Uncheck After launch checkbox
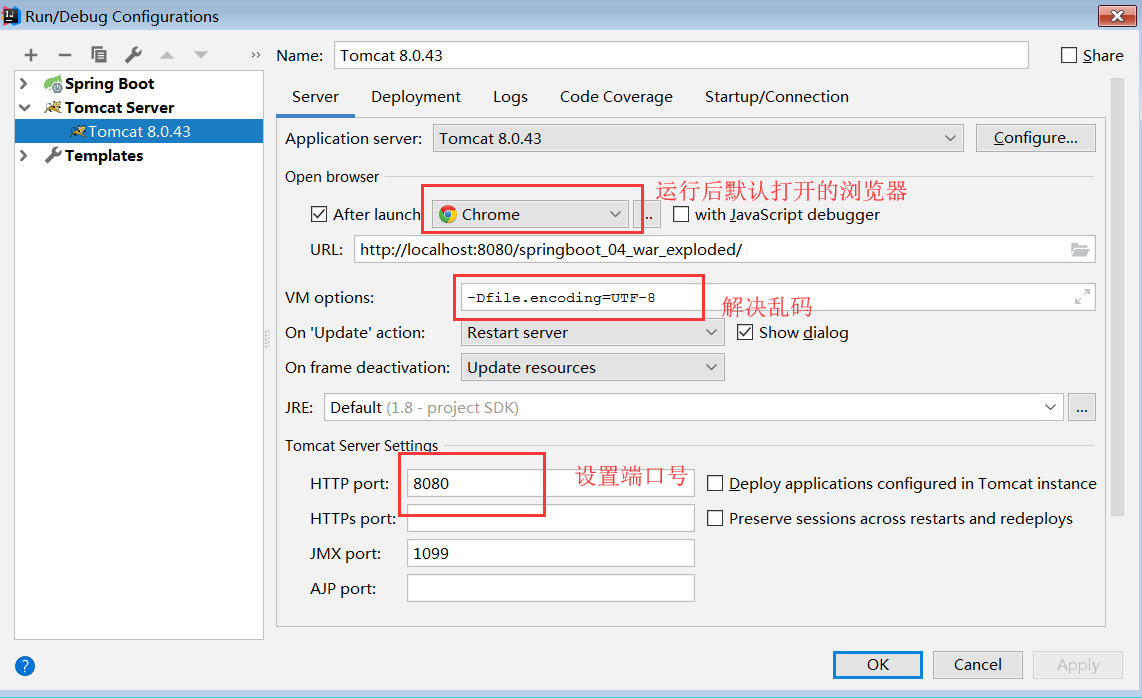 coord(318,214)
